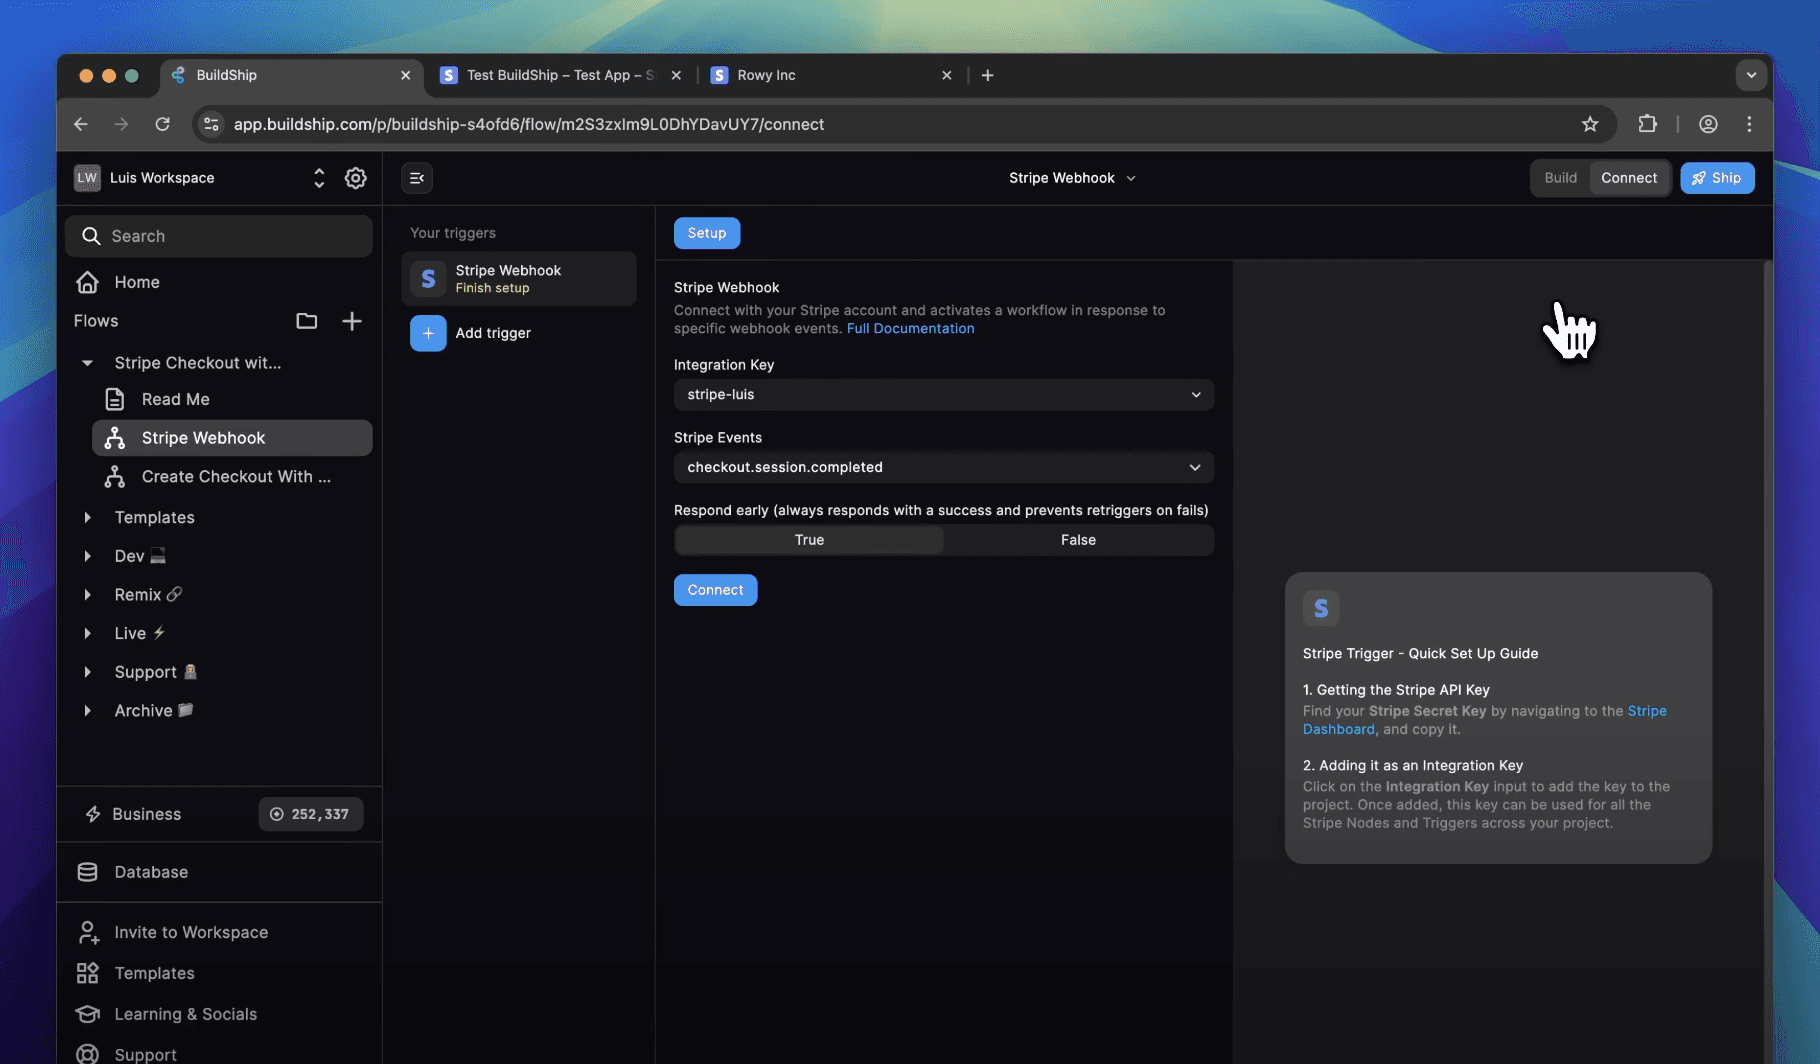Open the Integration Key stripe-luis dropdown

(944, 395)
